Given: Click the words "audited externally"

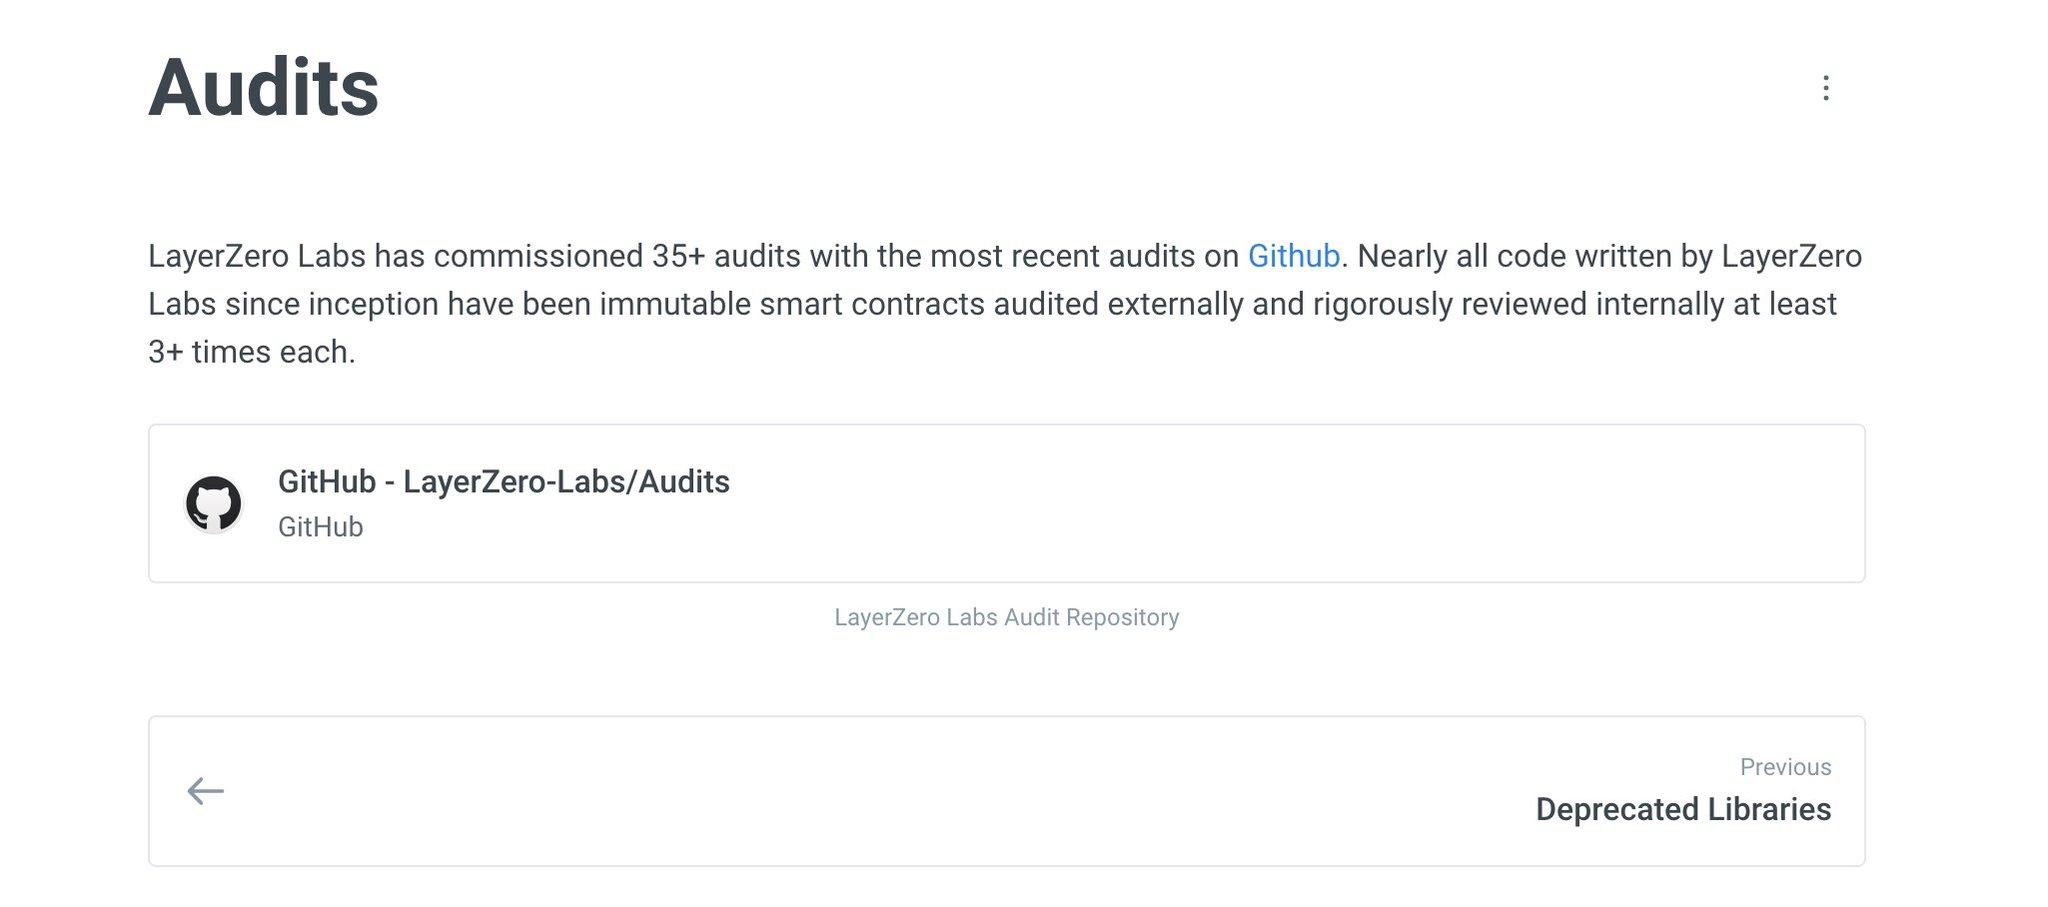Looking at the screenshot, I should click(1118, 304).
